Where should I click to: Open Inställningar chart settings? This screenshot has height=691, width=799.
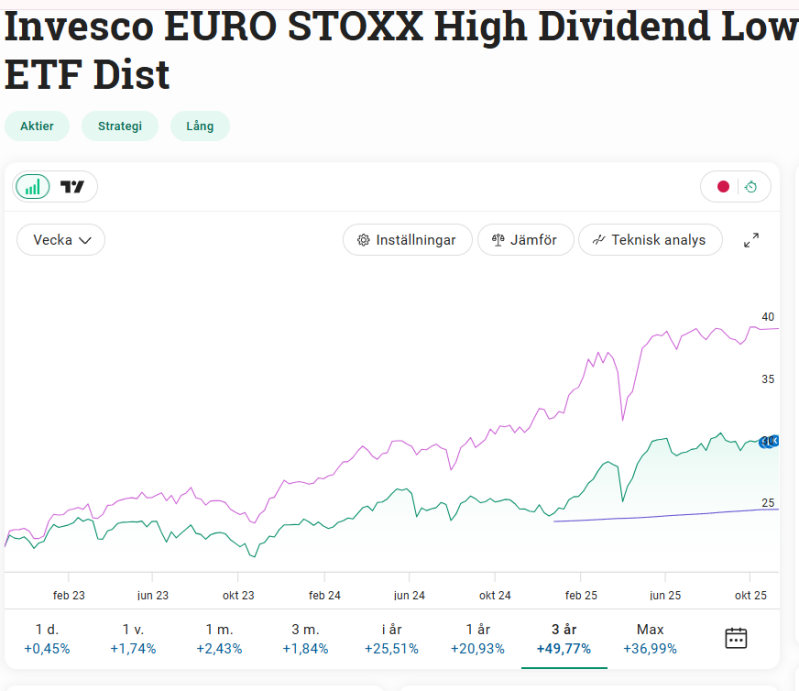coord(407,240)
